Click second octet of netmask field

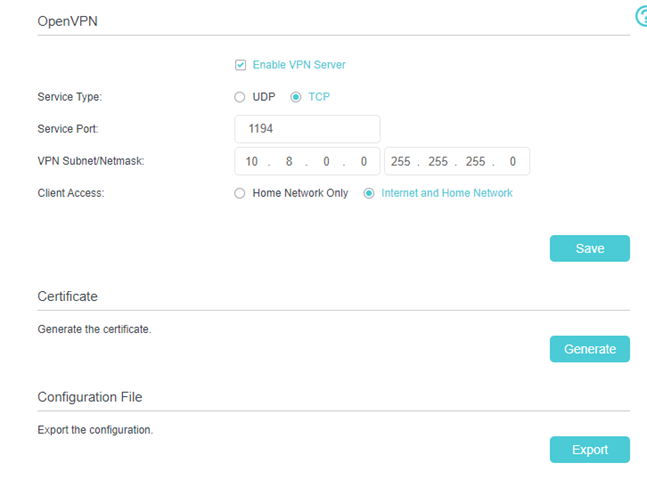pyautogui.click(x=438, y=161)
